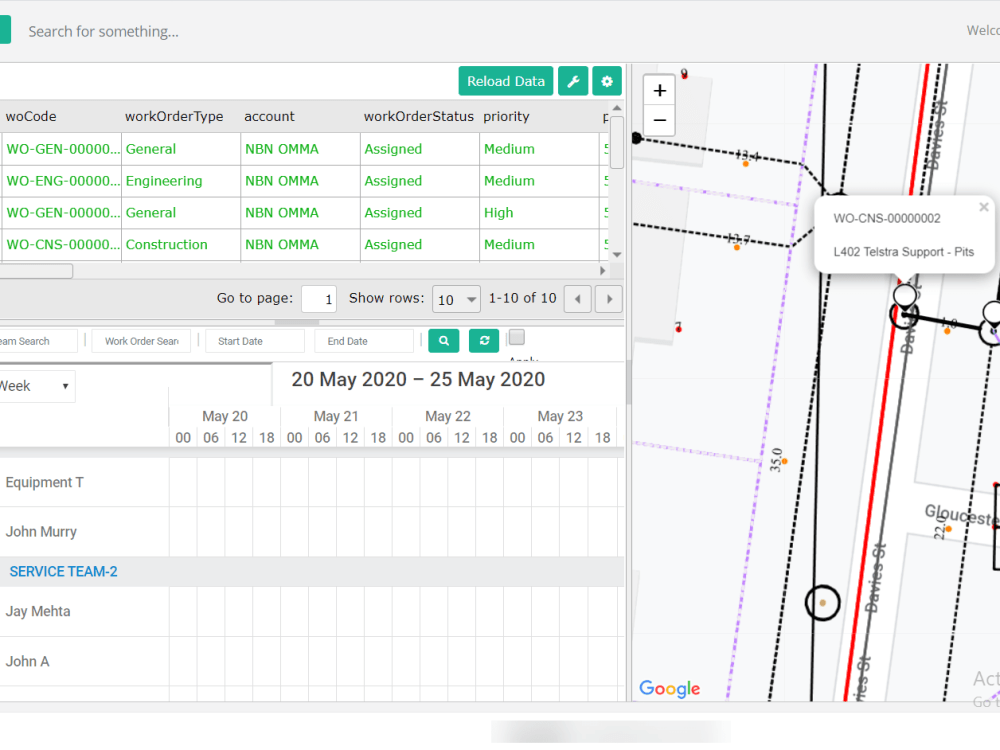Select the Equipment T resource row
This screenshot has height=750, width=1000.
click(311, 483)
